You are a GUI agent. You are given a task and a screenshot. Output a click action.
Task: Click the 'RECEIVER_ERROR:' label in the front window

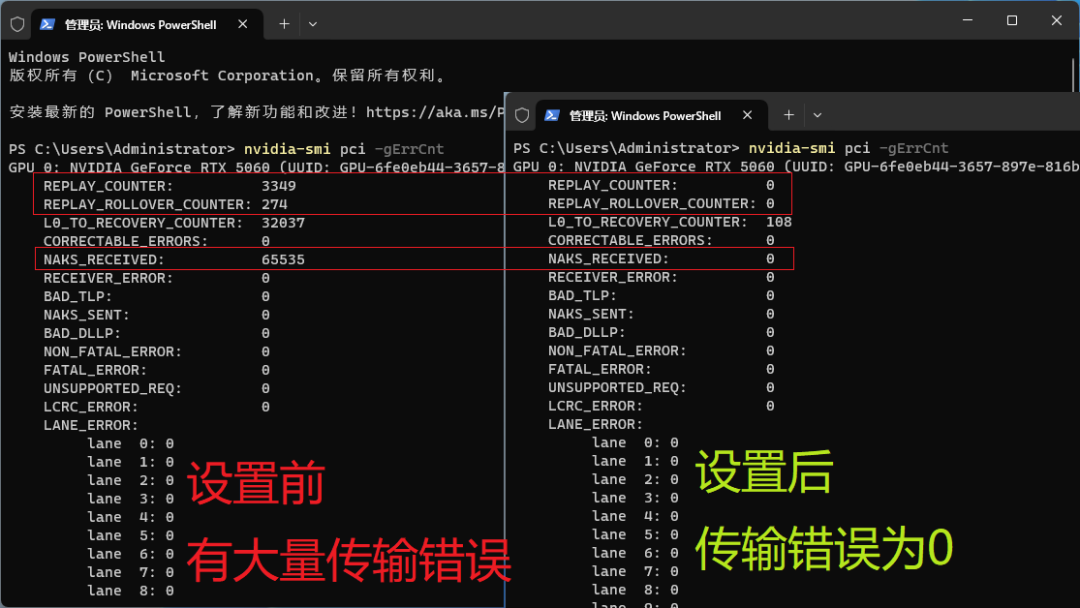click(x=613, y=277)
